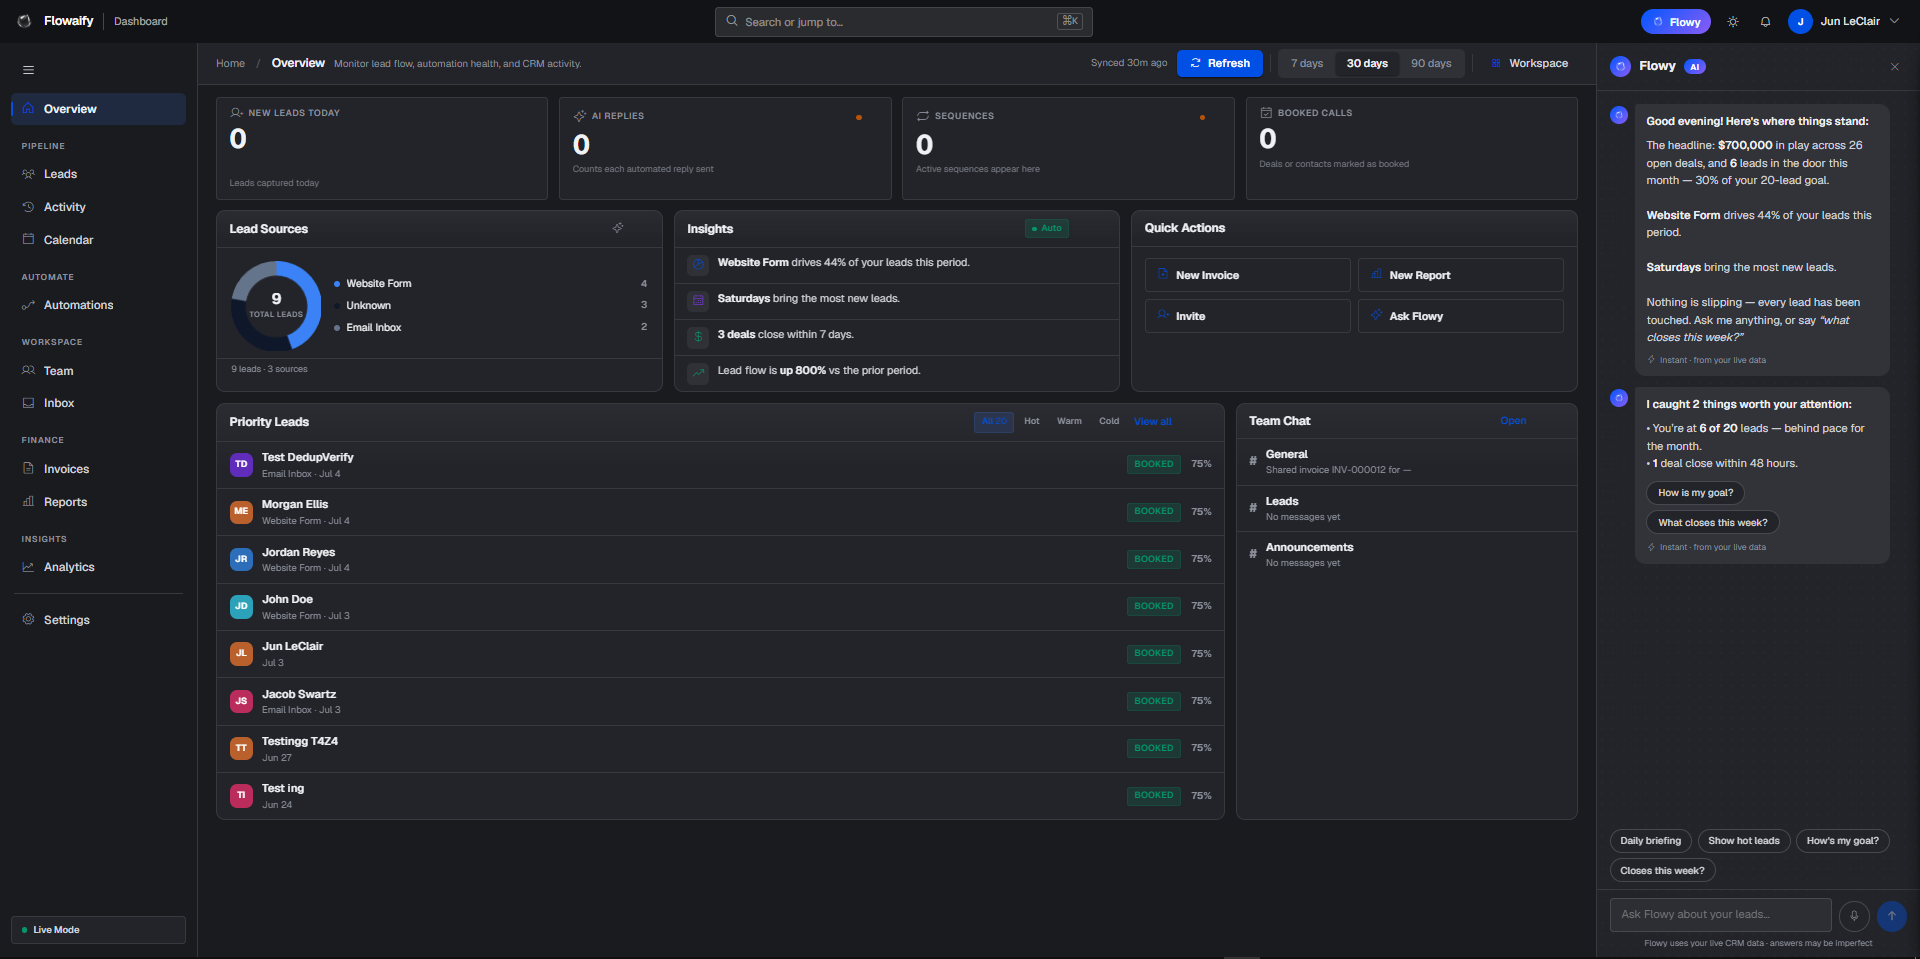Click the JR avatar for Jordan Reyes

241,559
